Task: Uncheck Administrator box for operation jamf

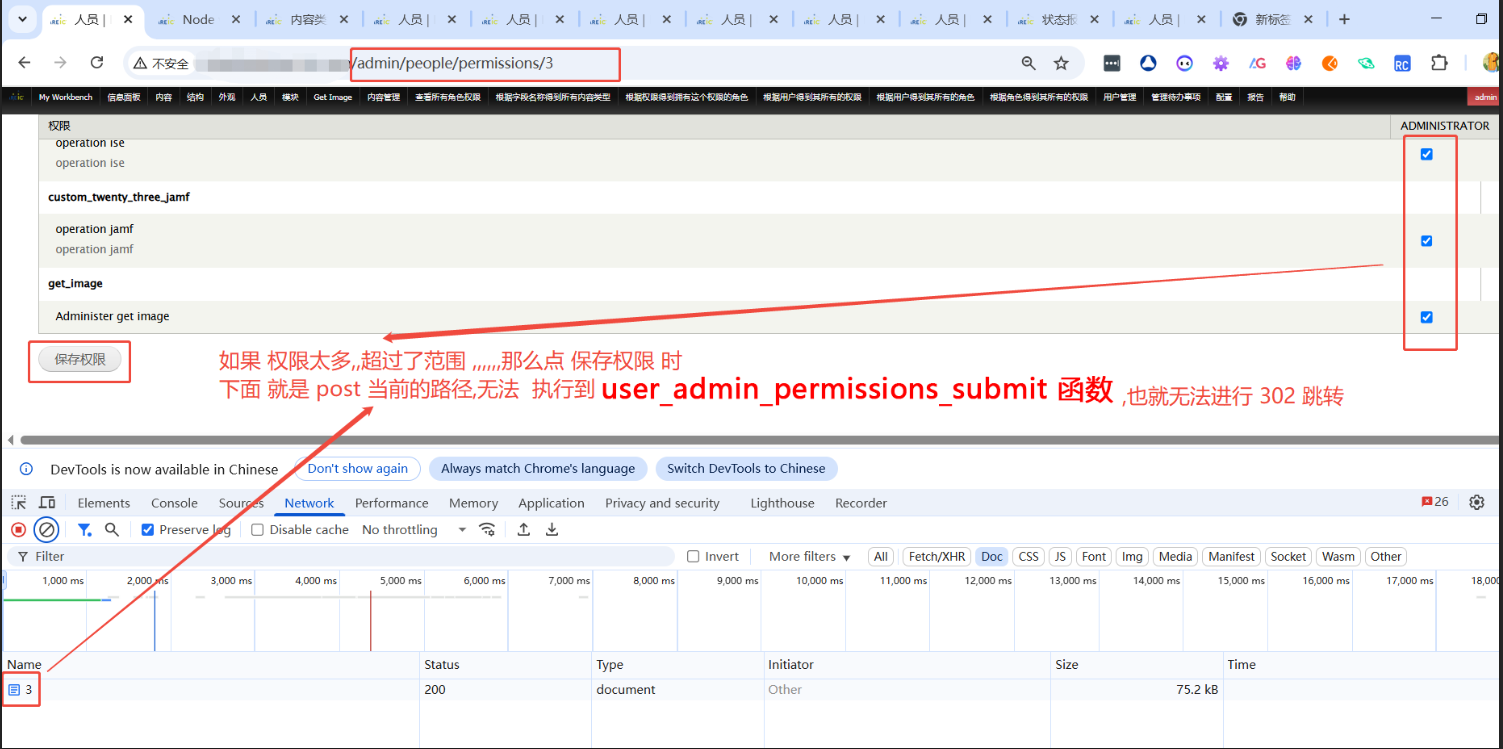Action: (x=1427, y=241)
